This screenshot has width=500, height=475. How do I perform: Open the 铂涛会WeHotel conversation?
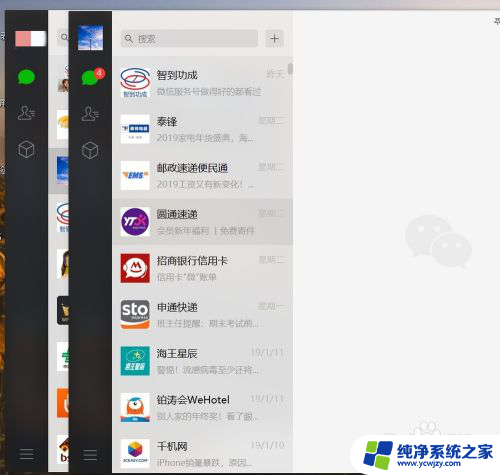coord(202,407)
